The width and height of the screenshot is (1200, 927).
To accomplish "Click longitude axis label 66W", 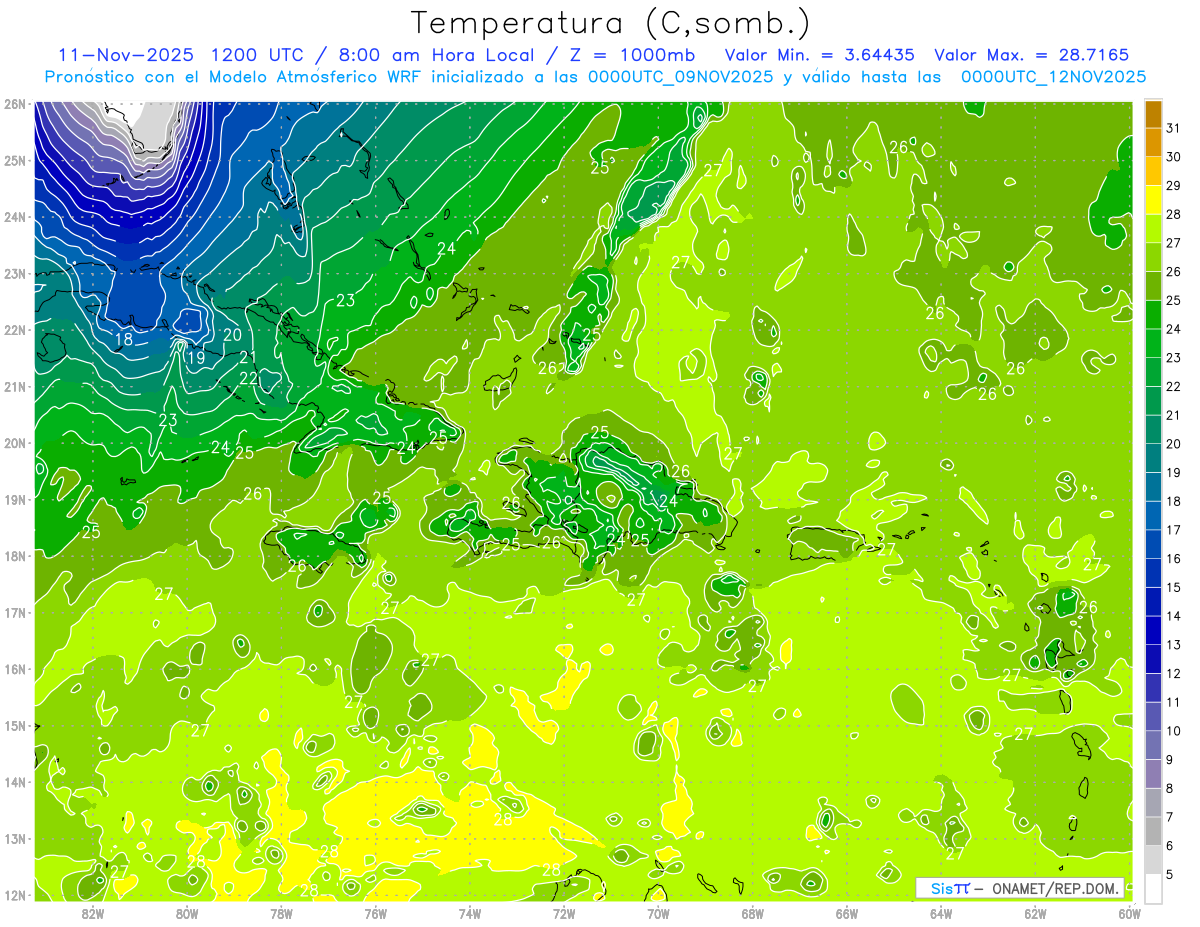I will 847,913.
